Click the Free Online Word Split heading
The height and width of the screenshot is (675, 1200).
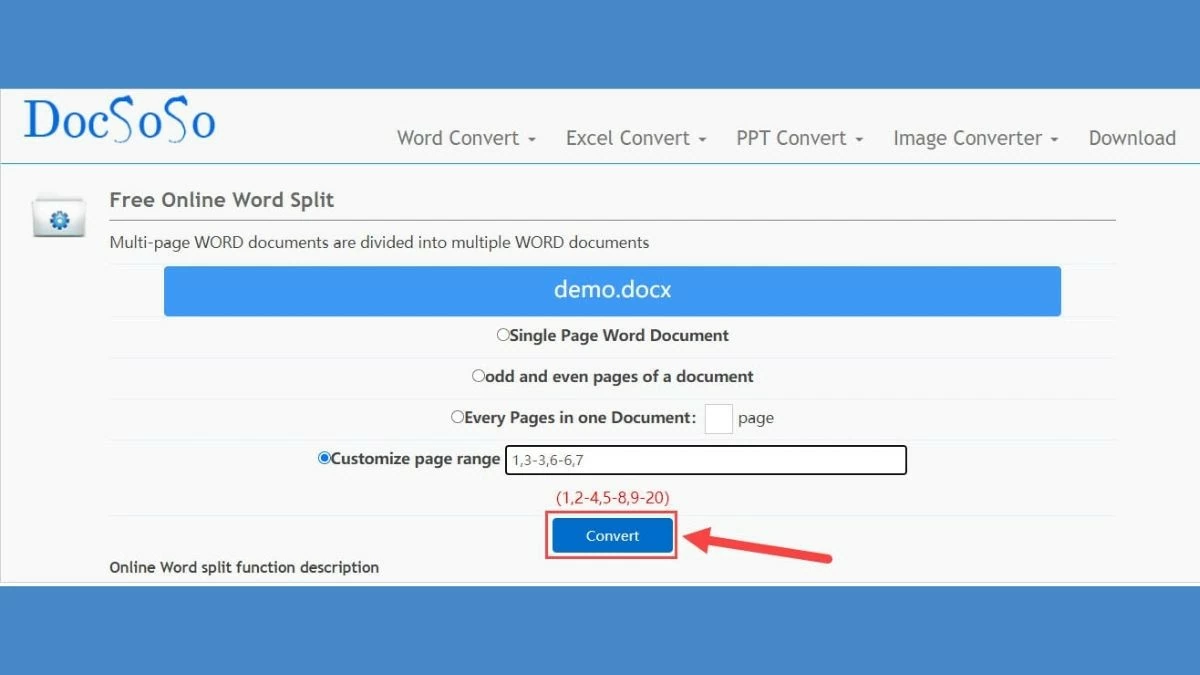click(x=222, y=200)
